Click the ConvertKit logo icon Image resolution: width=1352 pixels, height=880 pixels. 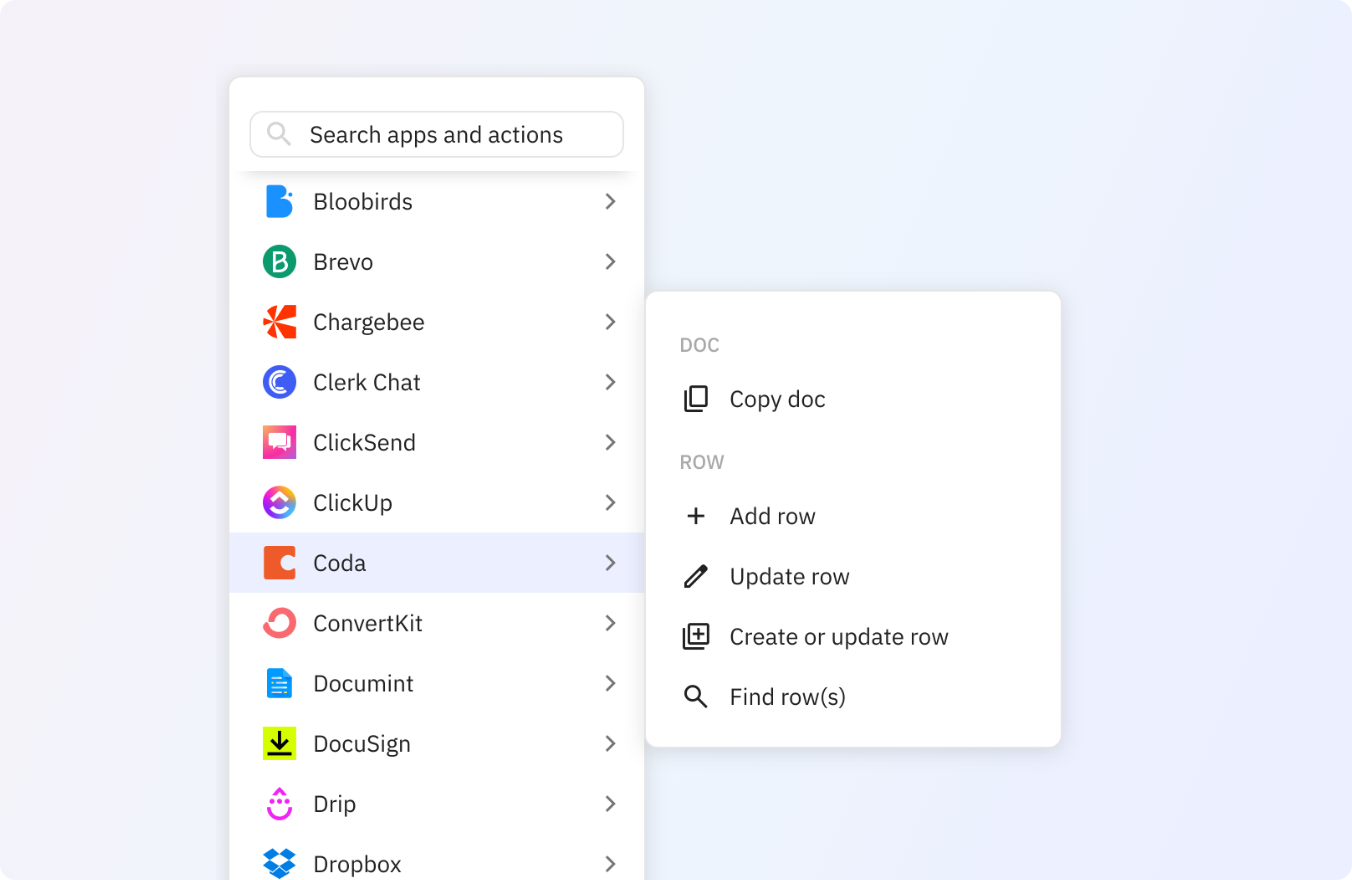(x=279, y=623)
